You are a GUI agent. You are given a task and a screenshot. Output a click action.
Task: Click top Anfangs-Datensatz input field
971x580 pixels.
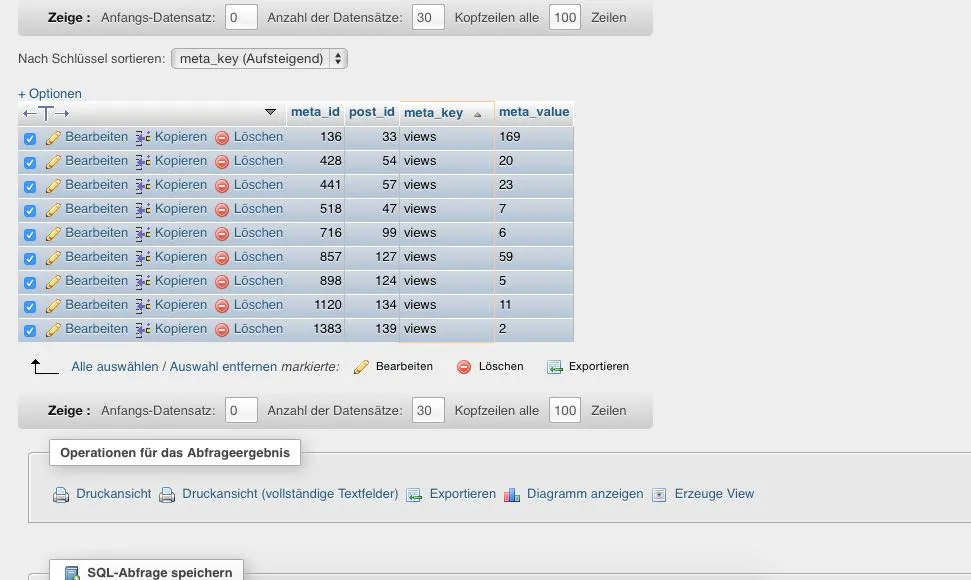(x=242, y=17)
